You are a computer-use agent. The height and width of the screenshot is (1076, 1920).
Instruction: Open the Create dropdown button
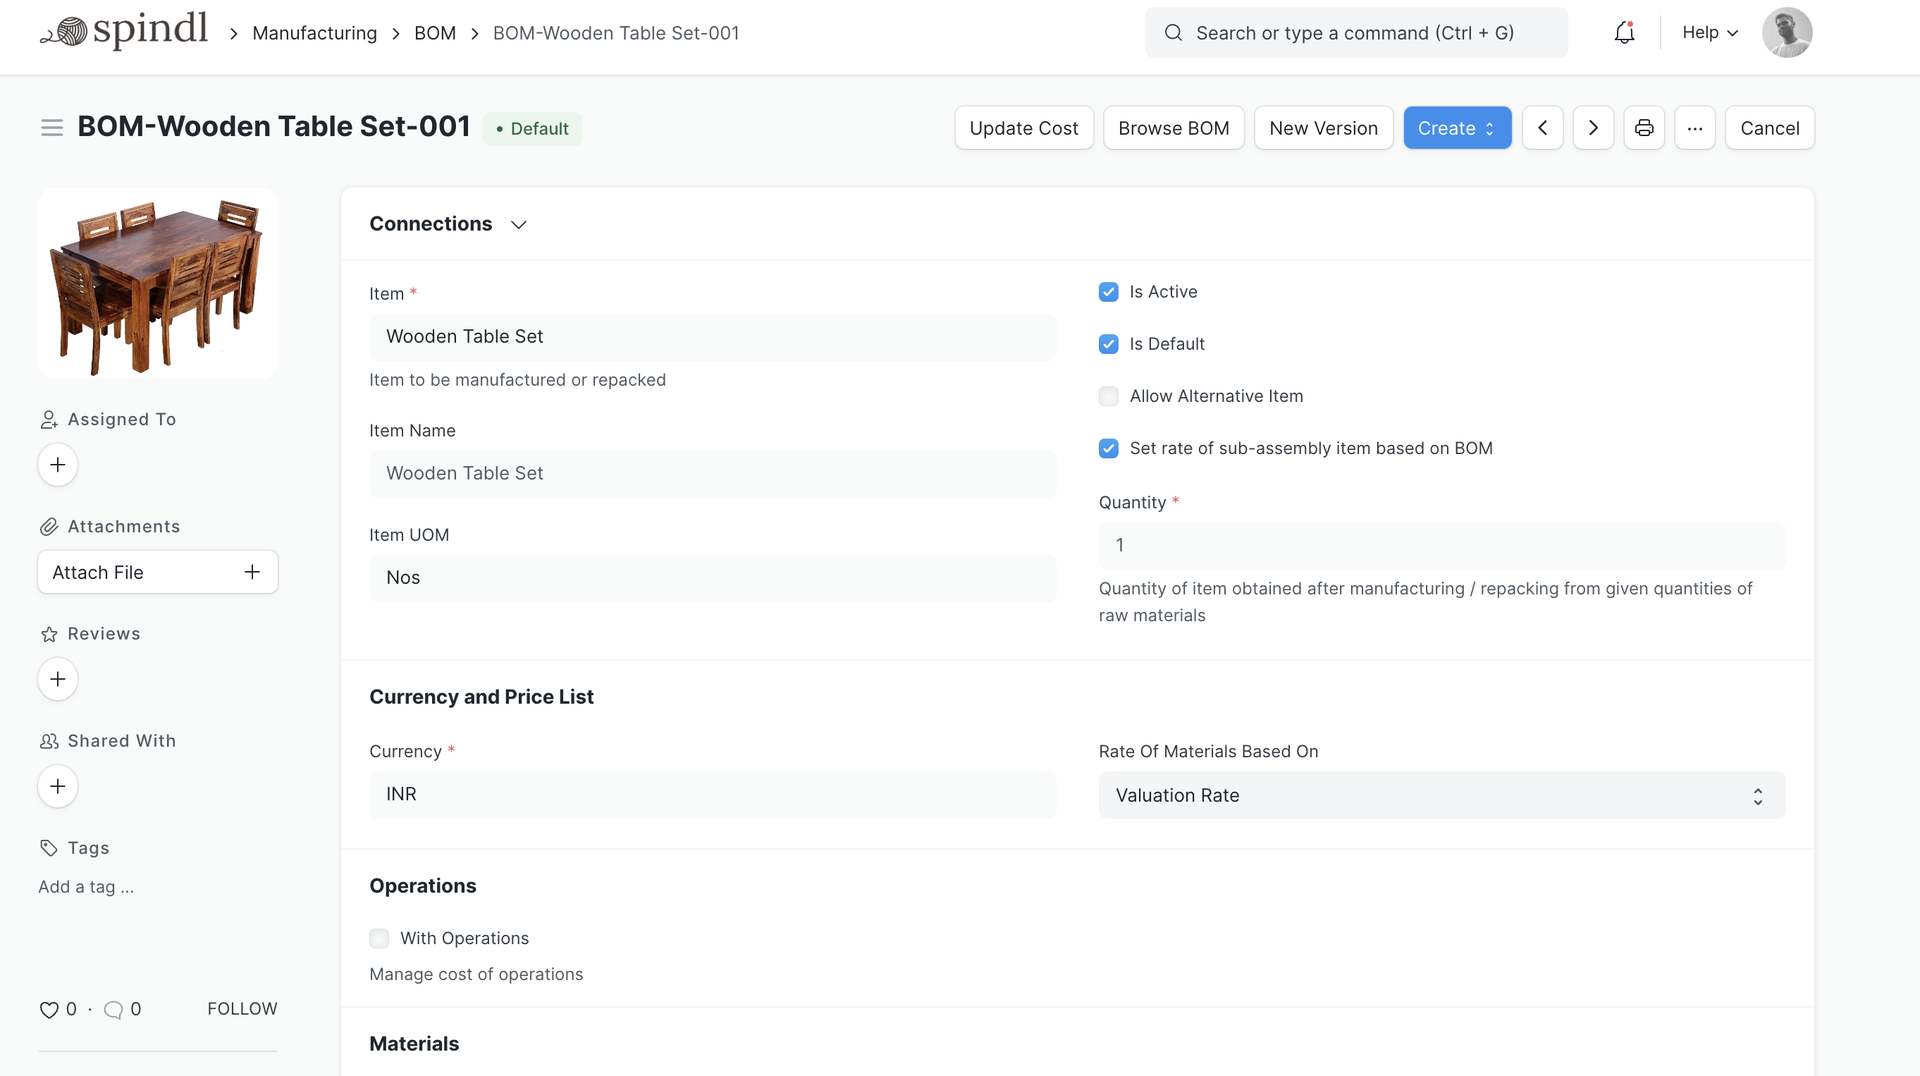(1457, 128)
